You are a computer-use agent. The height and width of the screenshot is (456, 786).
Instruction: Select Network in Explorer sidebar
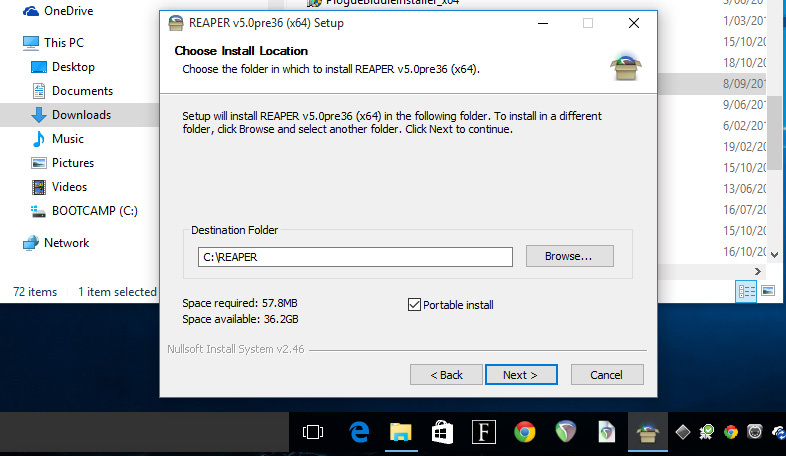pos(56,243)
